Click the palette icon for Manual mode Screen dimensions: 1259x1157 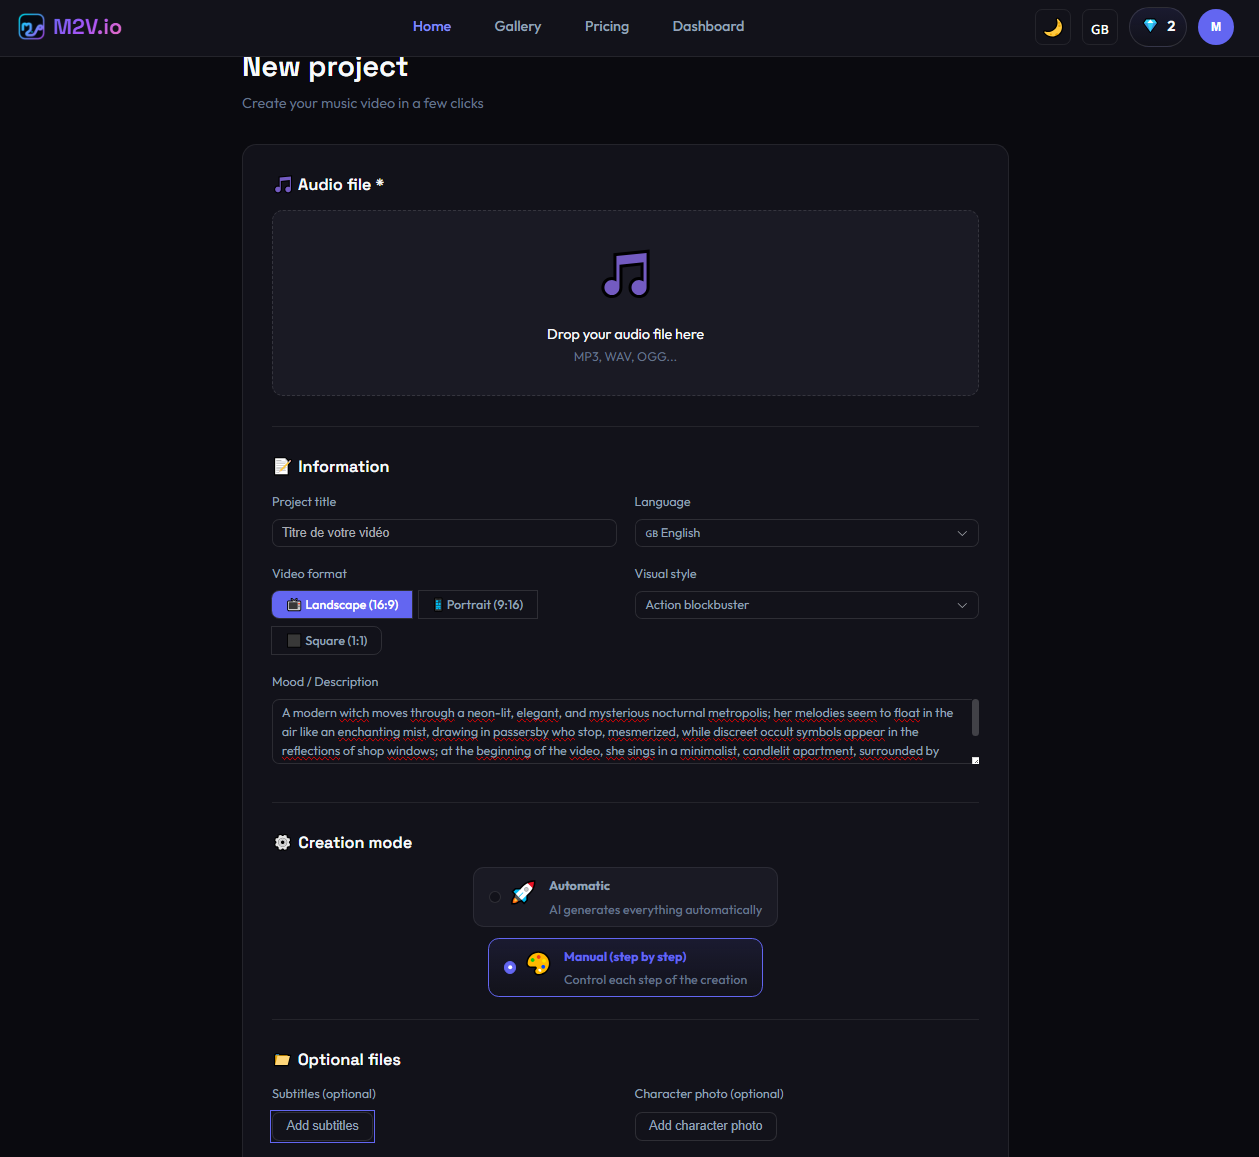539,965
